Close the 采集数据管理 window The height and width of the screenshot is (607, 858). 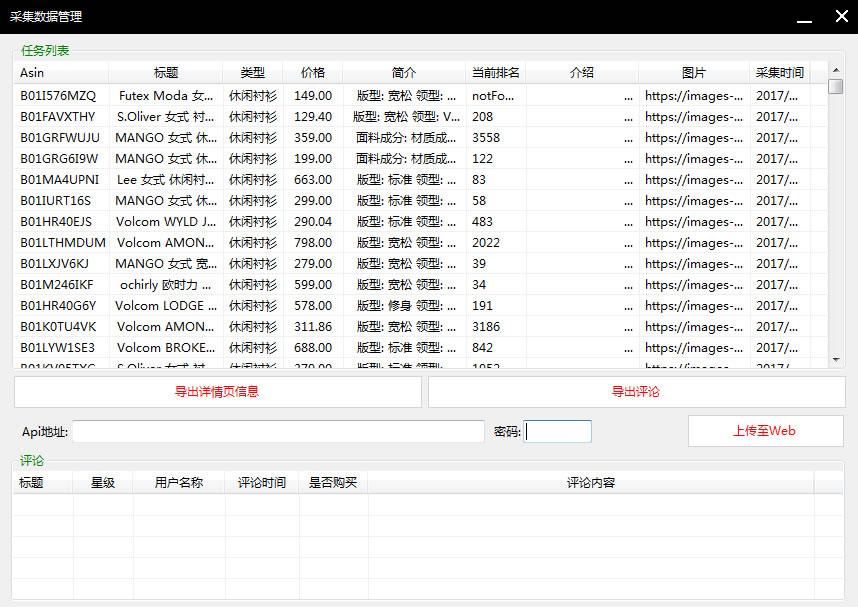(840, 16)
